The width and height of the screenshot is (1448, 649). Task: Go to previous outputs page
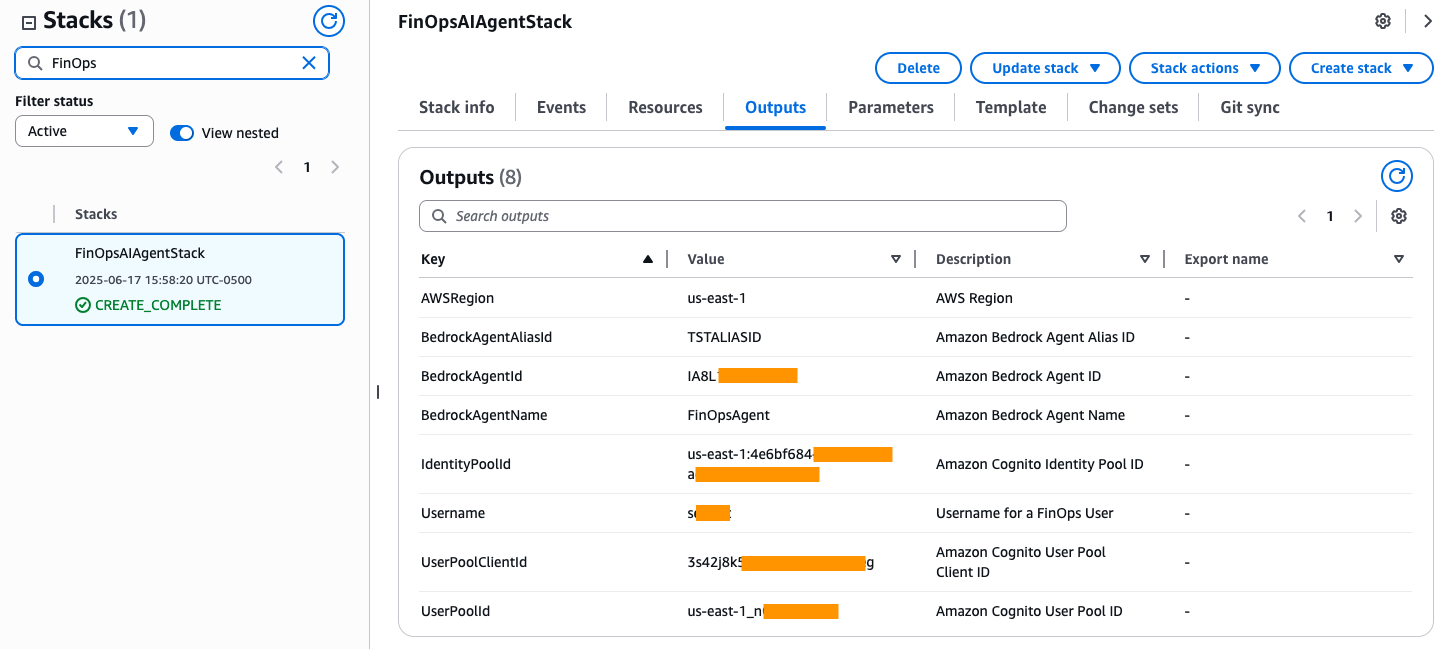pyautogui.click(x=1301, y=216)
